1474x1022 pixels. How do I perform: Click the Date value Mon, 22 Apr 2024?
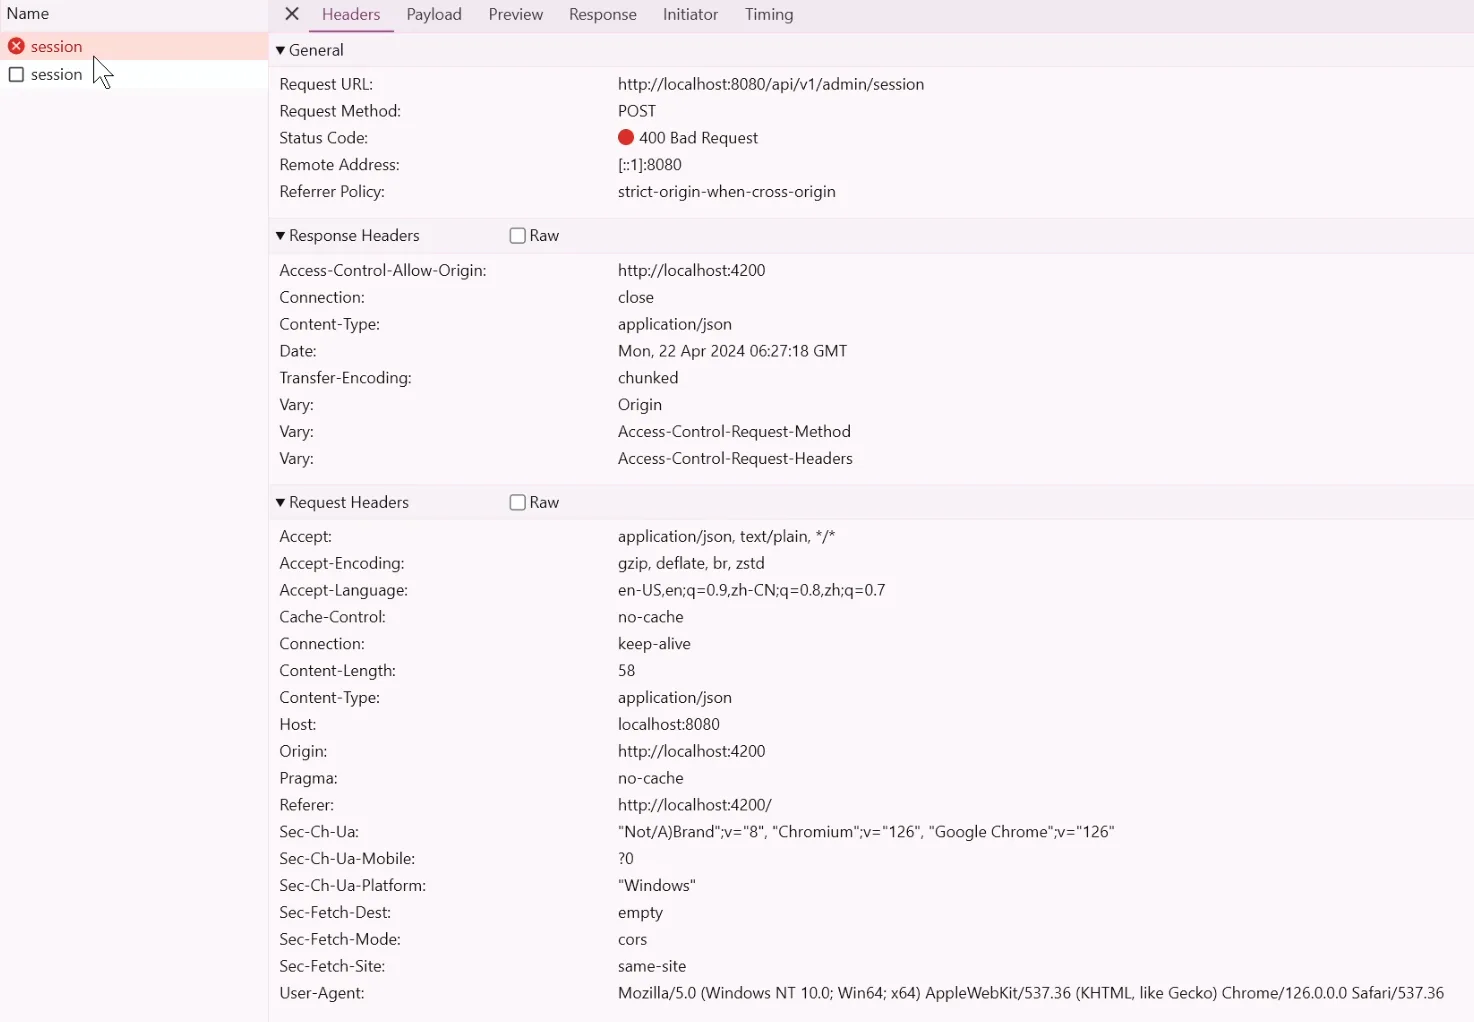tap(733, 352)
